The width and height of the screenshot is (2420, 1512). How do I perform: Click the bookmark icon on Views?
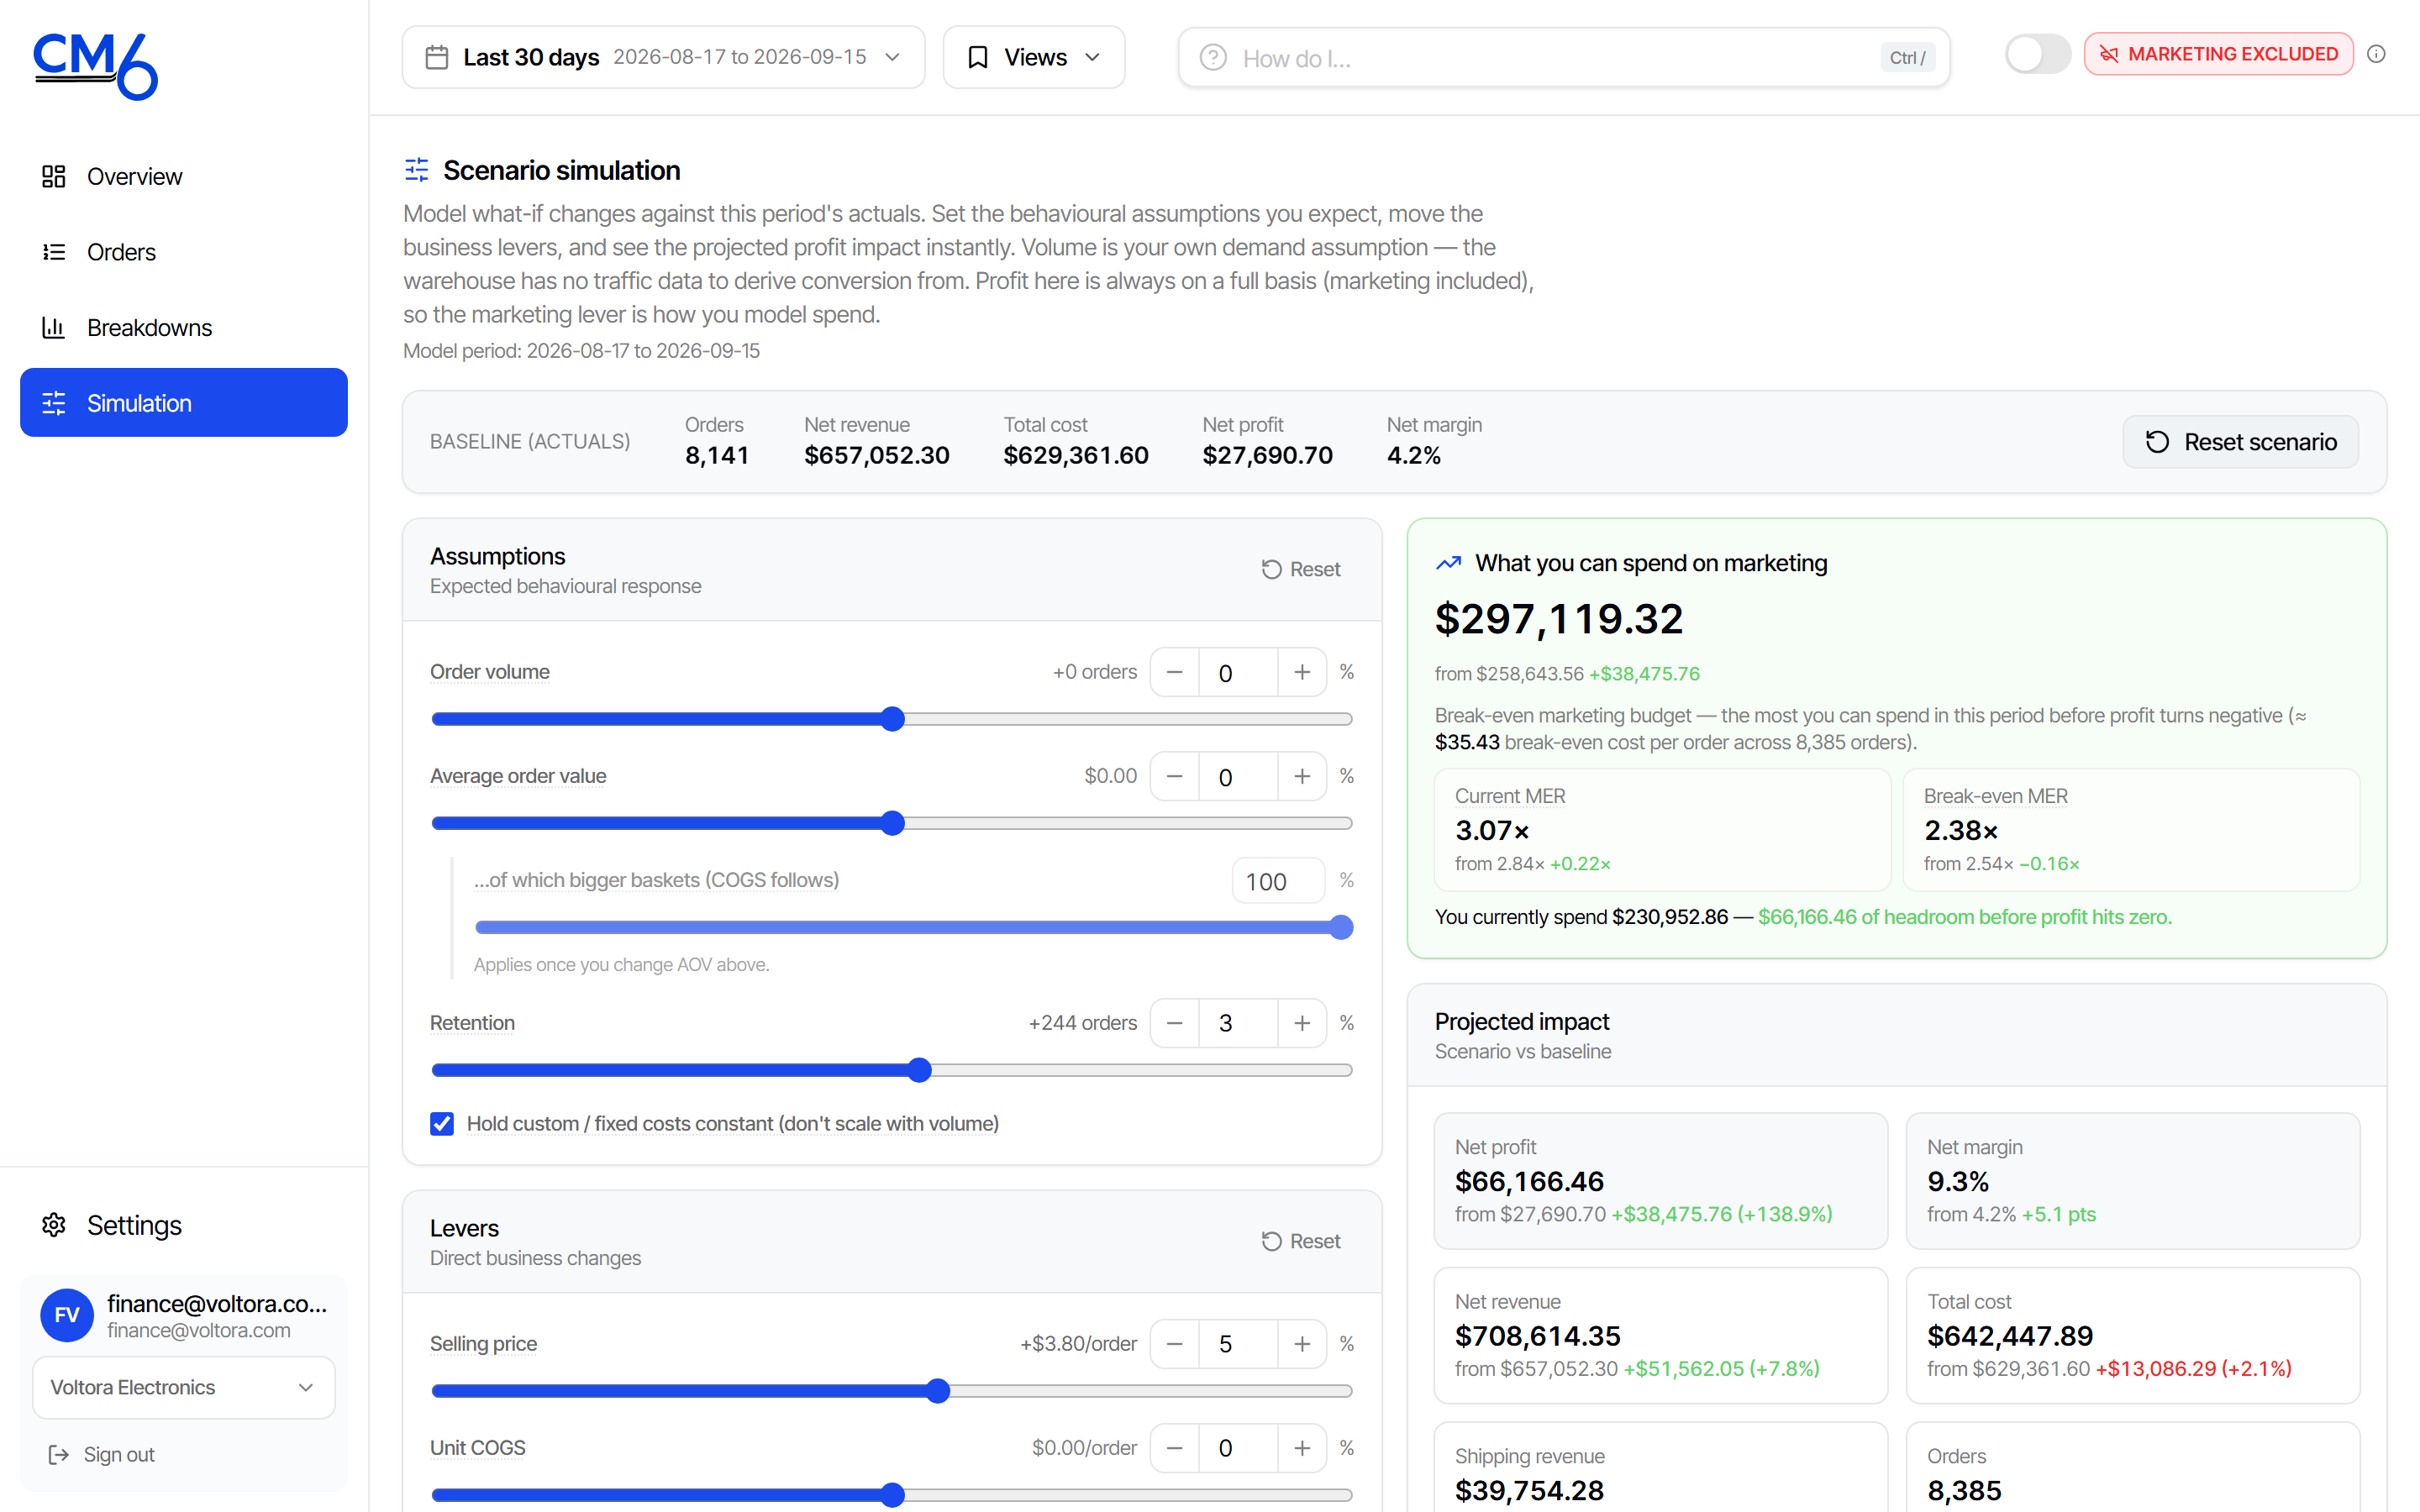(x=978, y=57)
